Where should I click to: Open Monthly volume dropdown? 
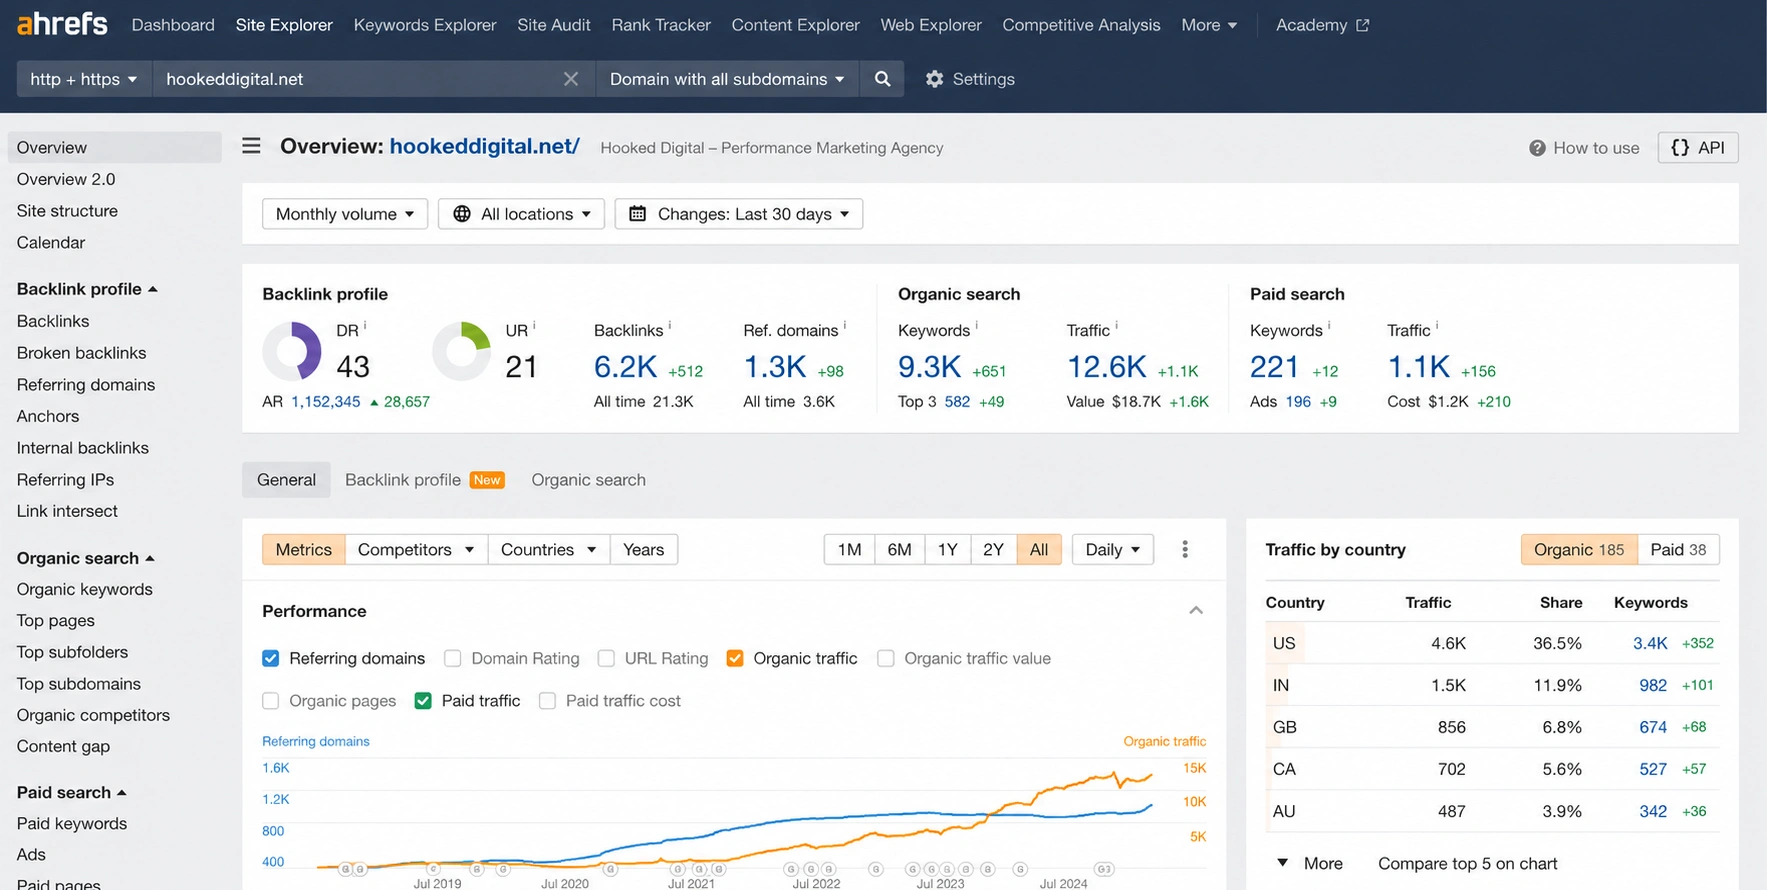coord(345,214)
